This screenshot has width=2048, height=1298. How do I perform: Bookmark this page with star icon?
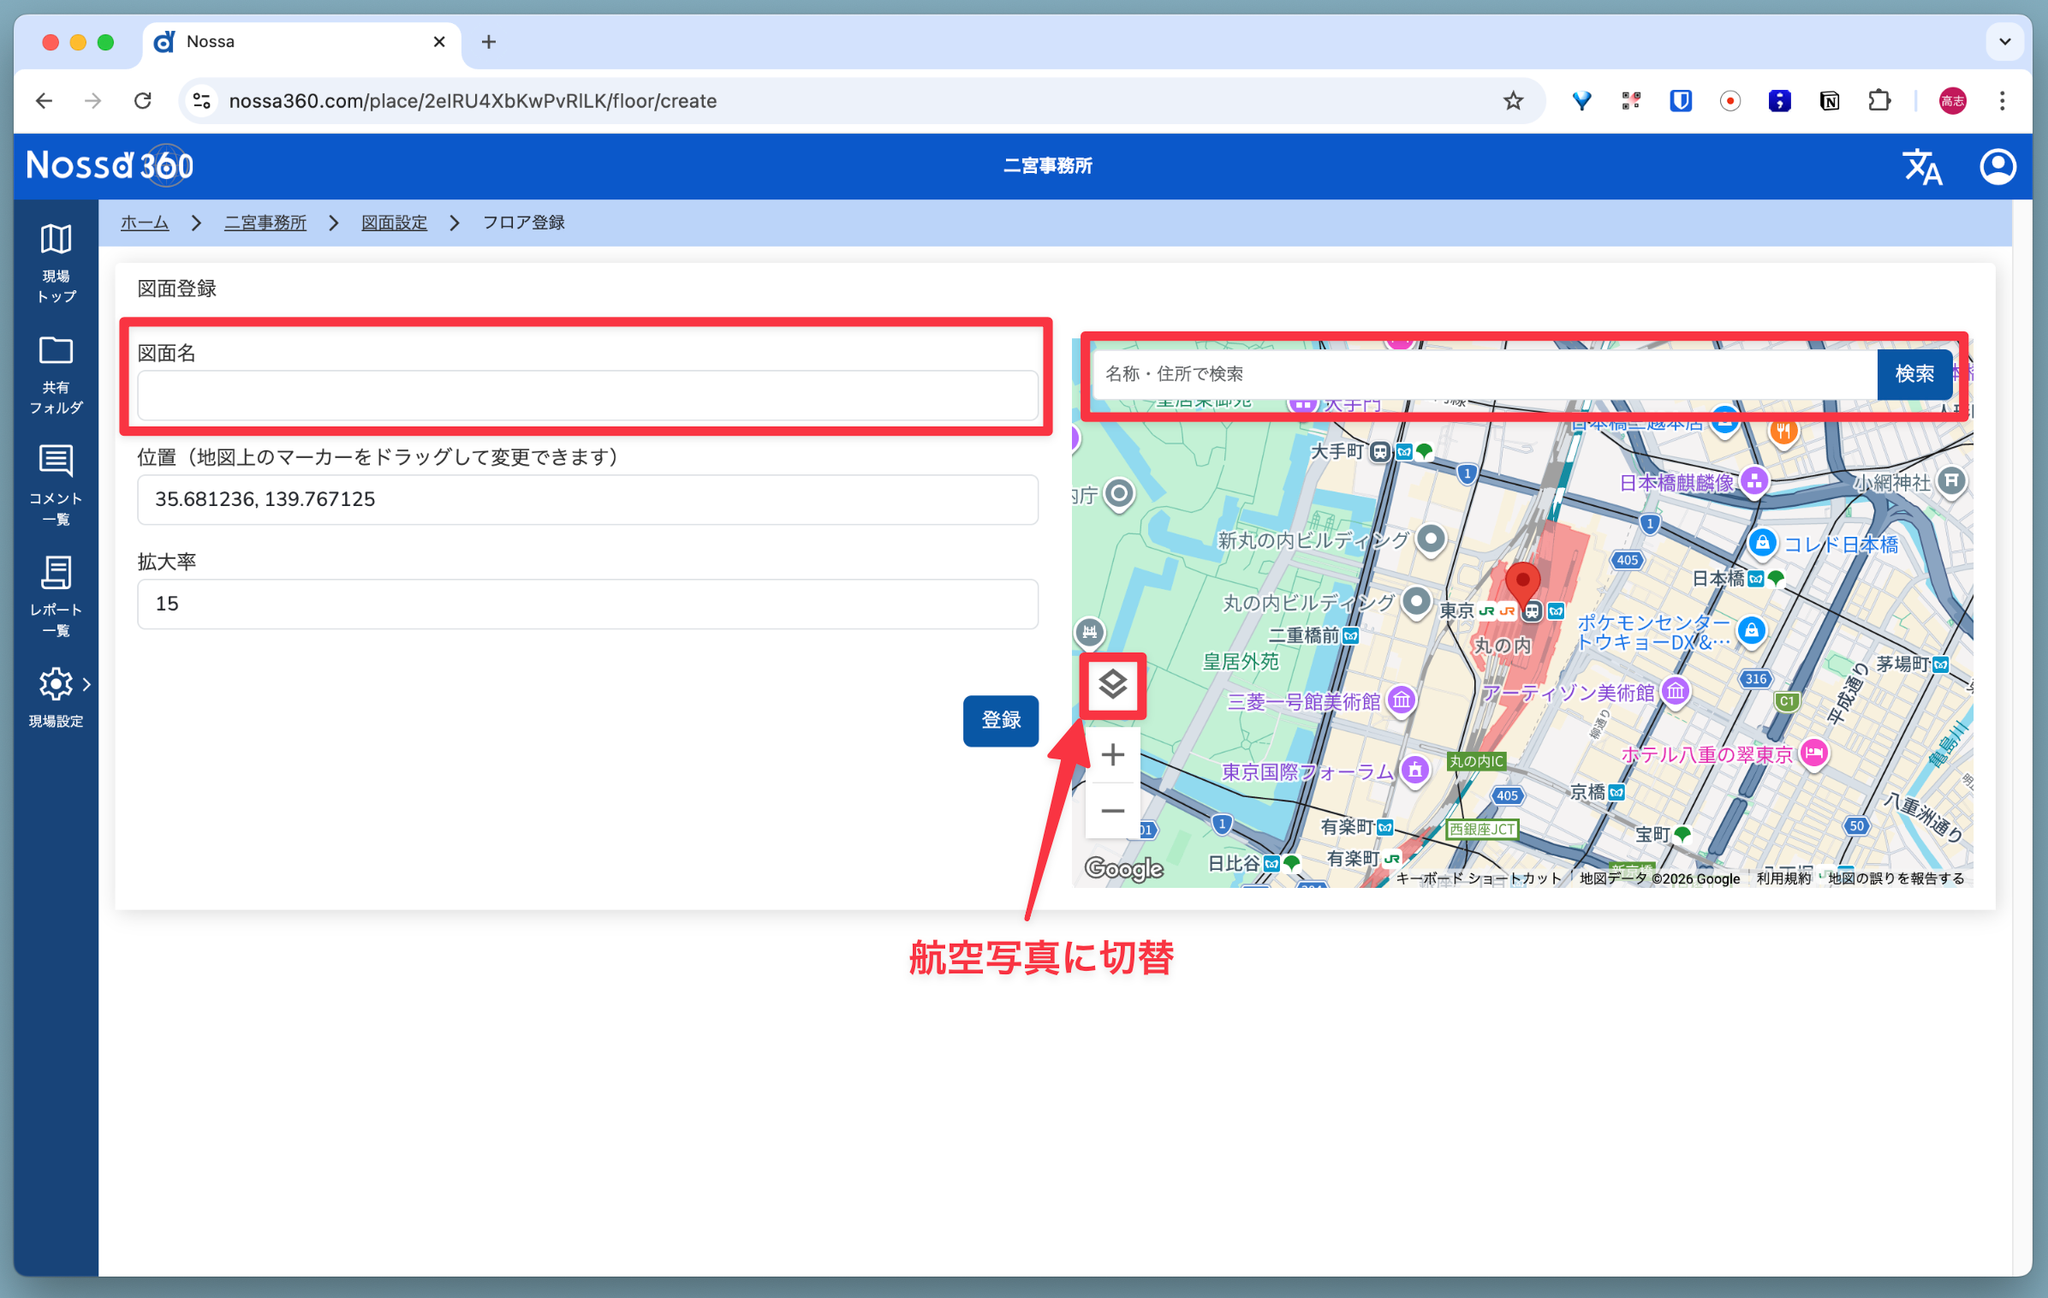click(x=1512, y=101)
